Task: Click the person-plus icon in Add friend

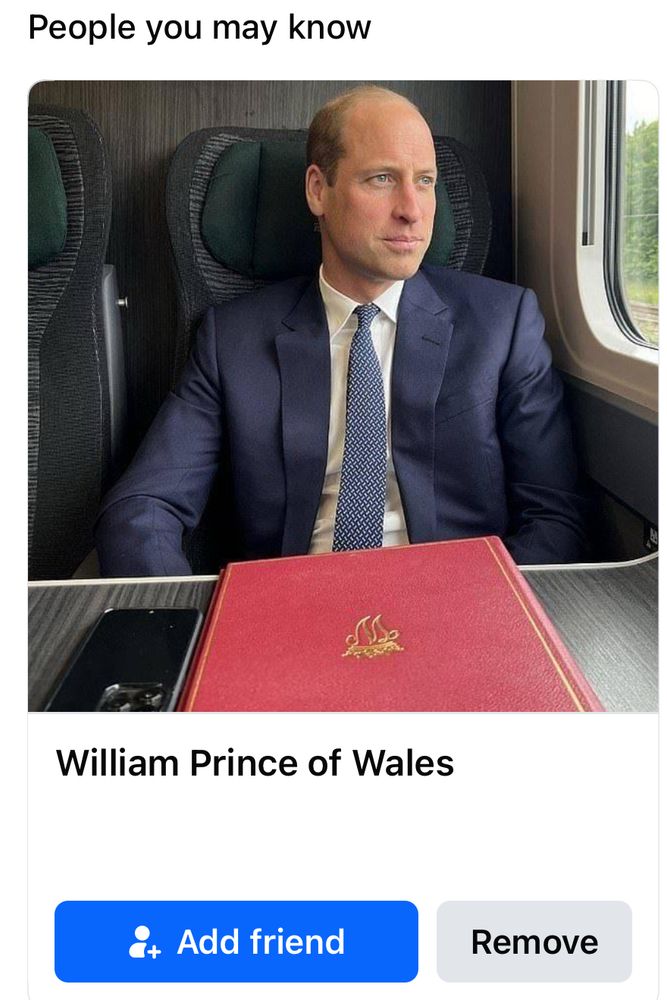Action: [144, 942]
